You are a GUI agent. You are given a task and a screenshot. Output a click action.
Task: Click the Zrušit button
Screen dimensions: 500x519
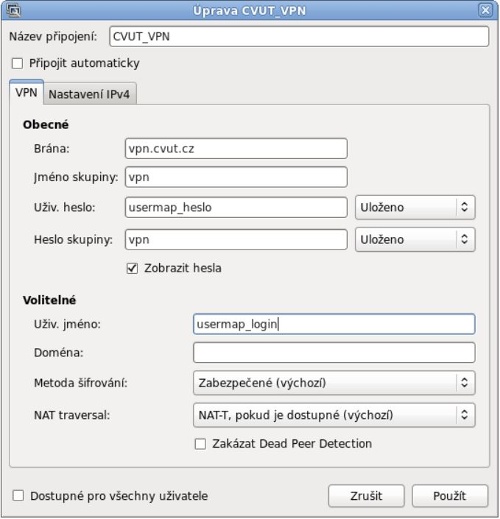pyautogui.click(x=366, y=496)
